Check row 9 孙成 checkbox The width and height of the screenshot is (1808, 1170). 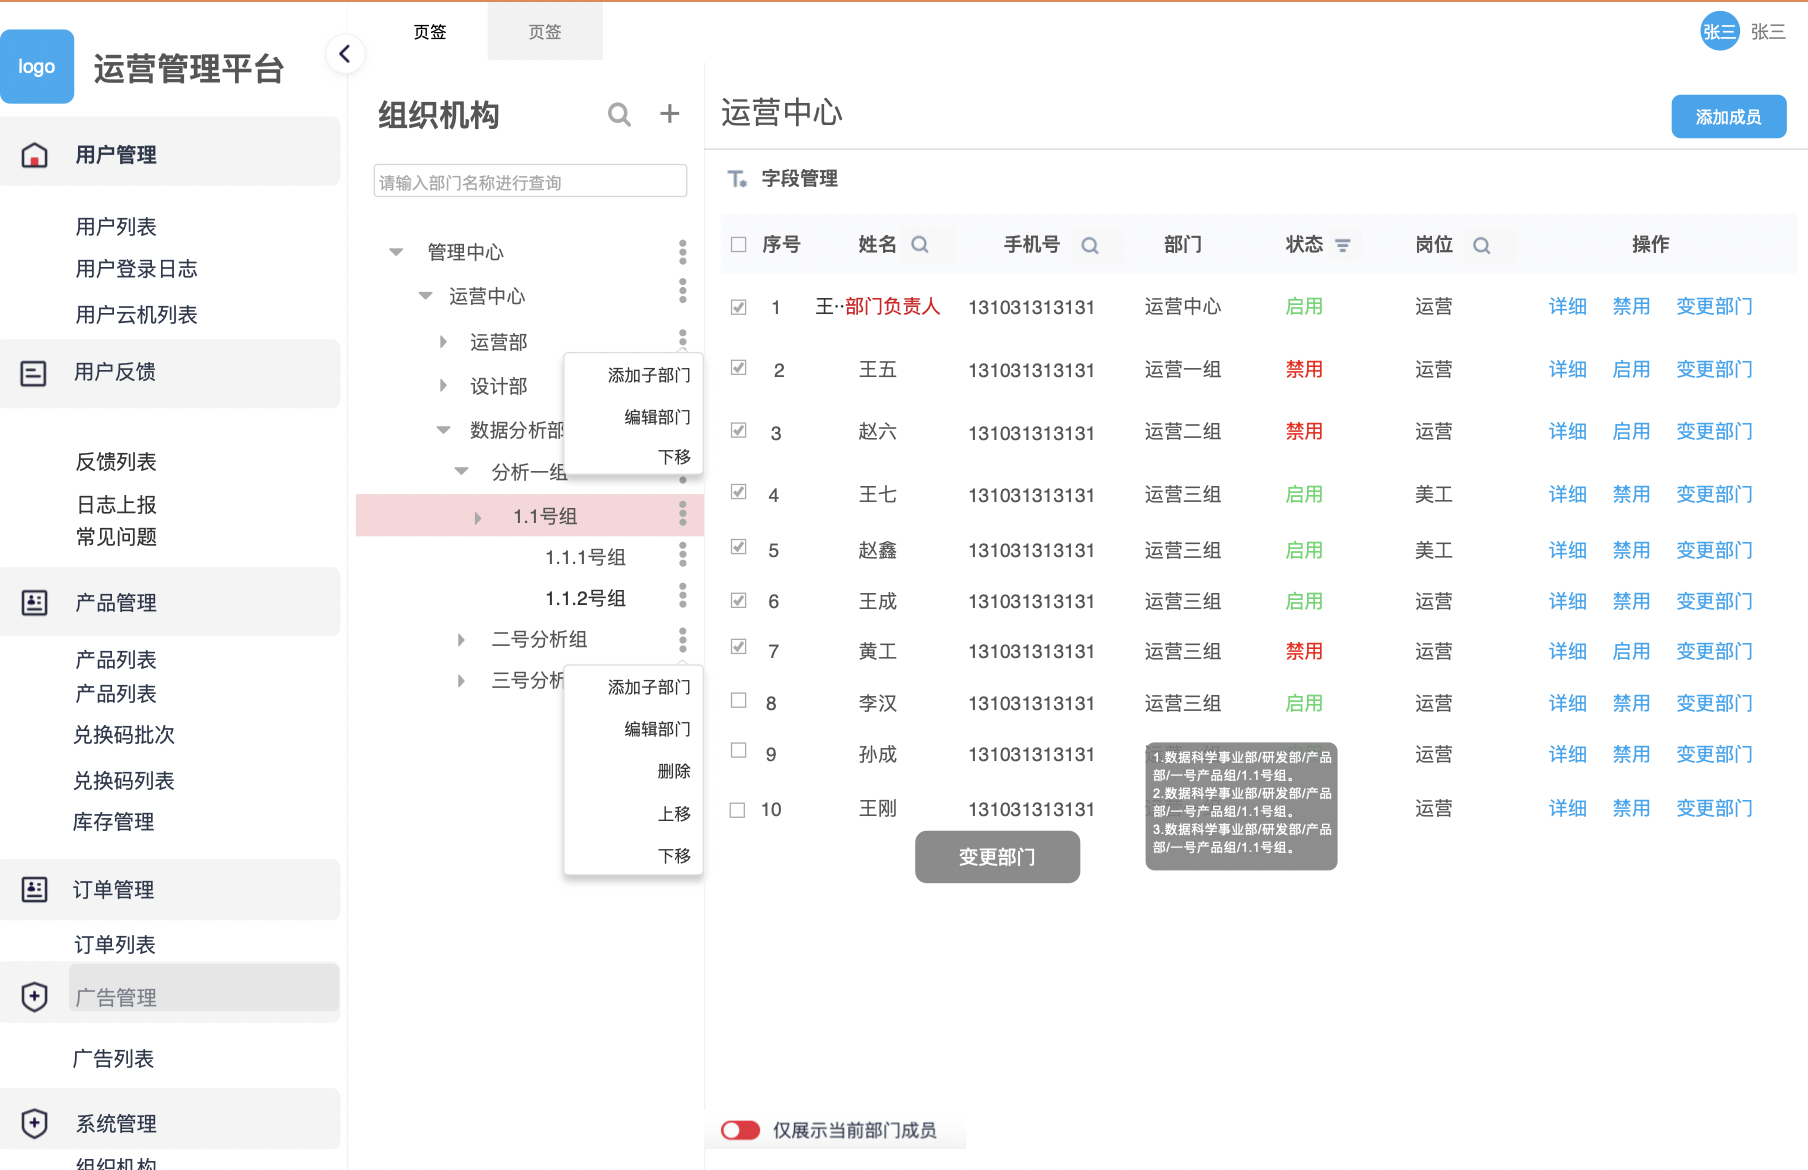[739, 750]
